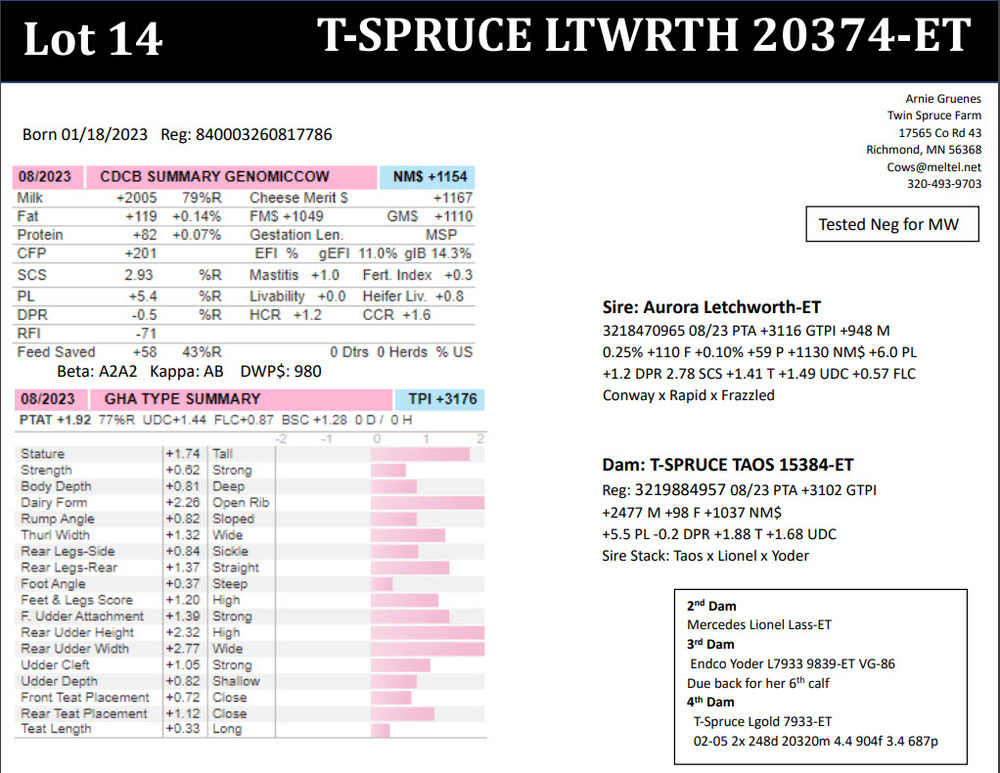
Task: Click the 'PTAT +1.92' value
Action: tap(55, 420)
